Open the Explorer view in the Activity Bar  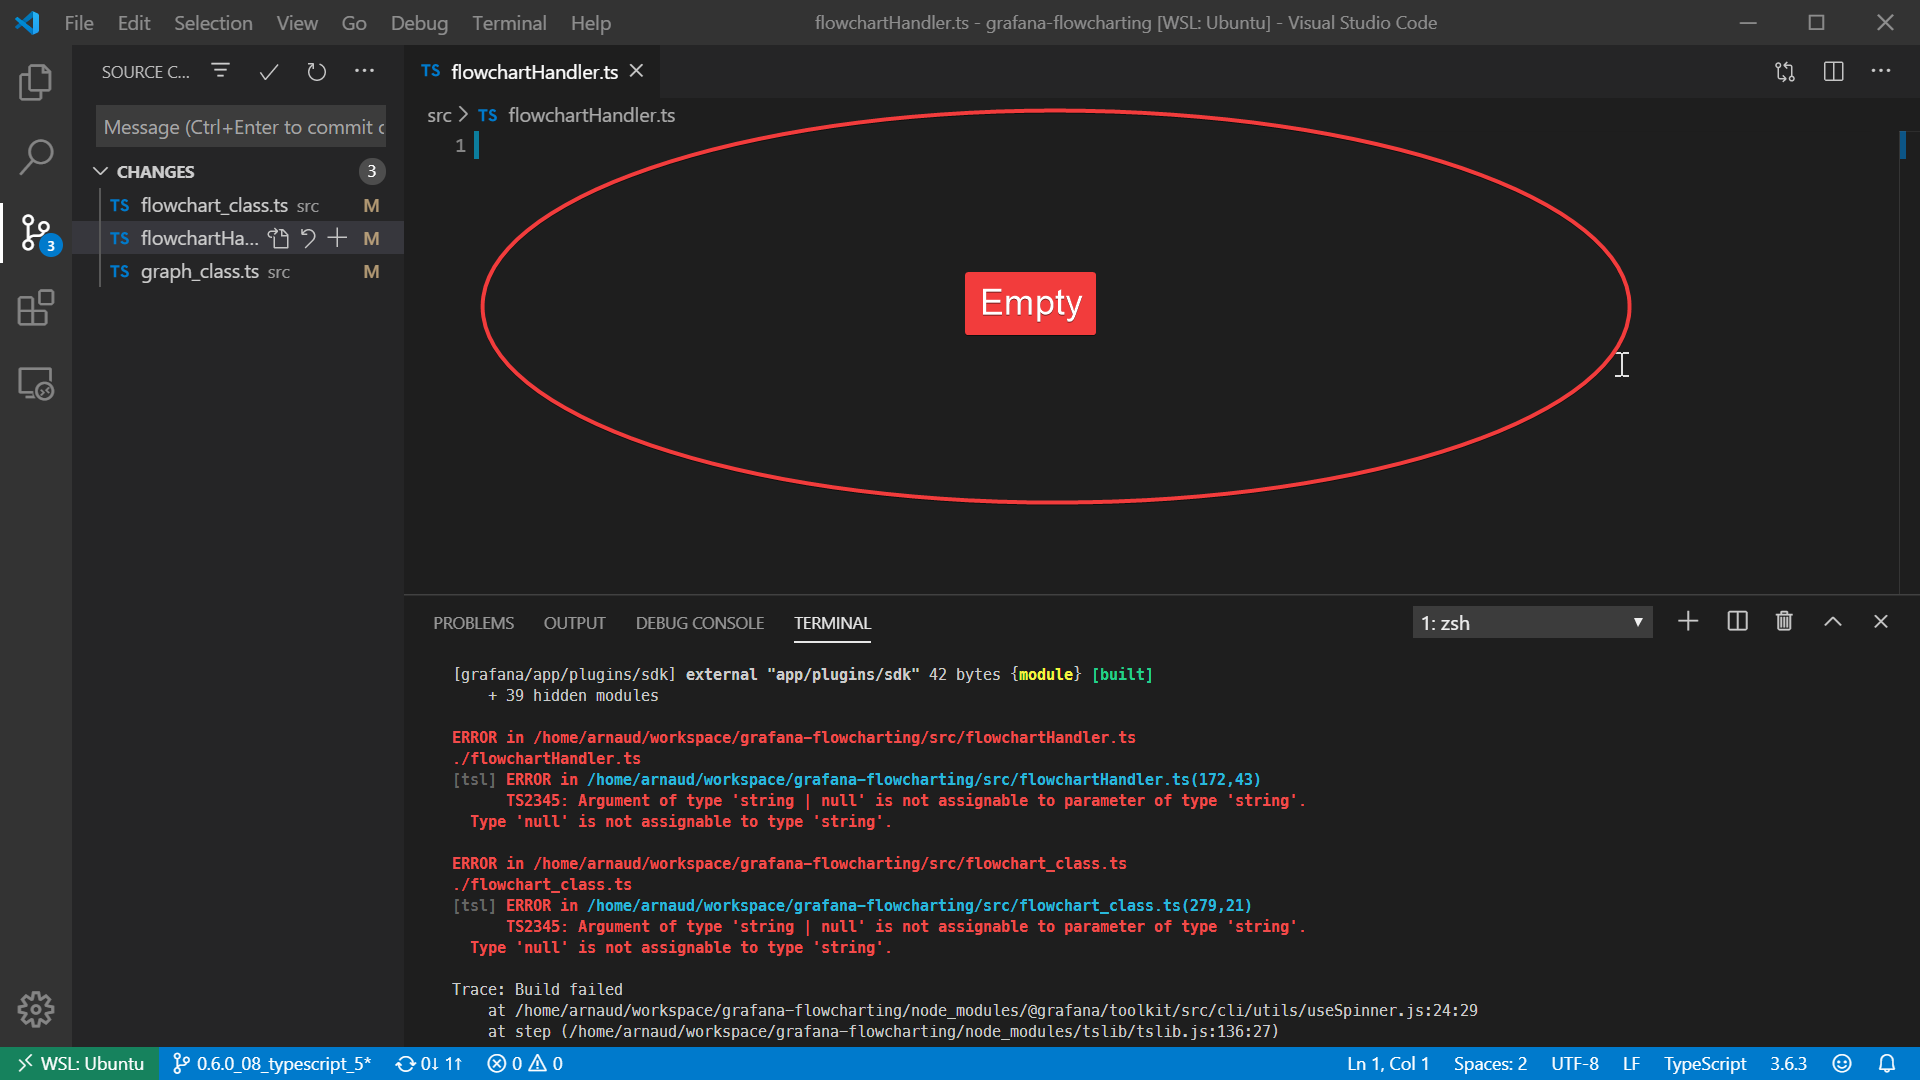point(36,83)
